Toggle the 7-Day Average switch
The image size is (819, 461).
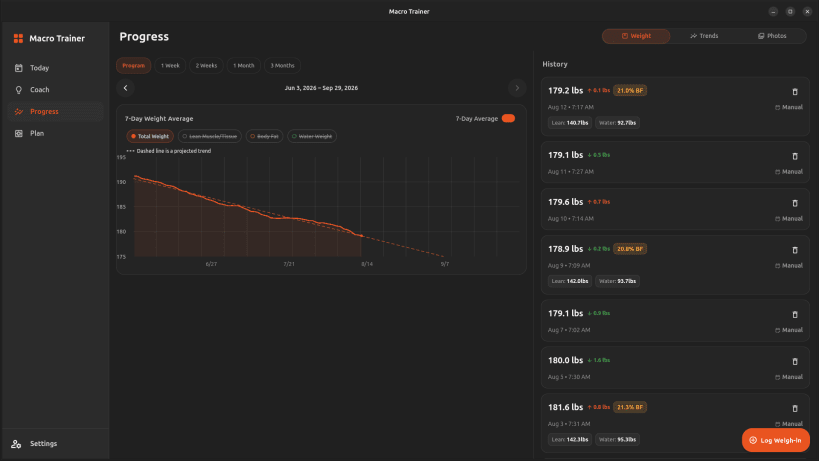click(x=508, y=119)
